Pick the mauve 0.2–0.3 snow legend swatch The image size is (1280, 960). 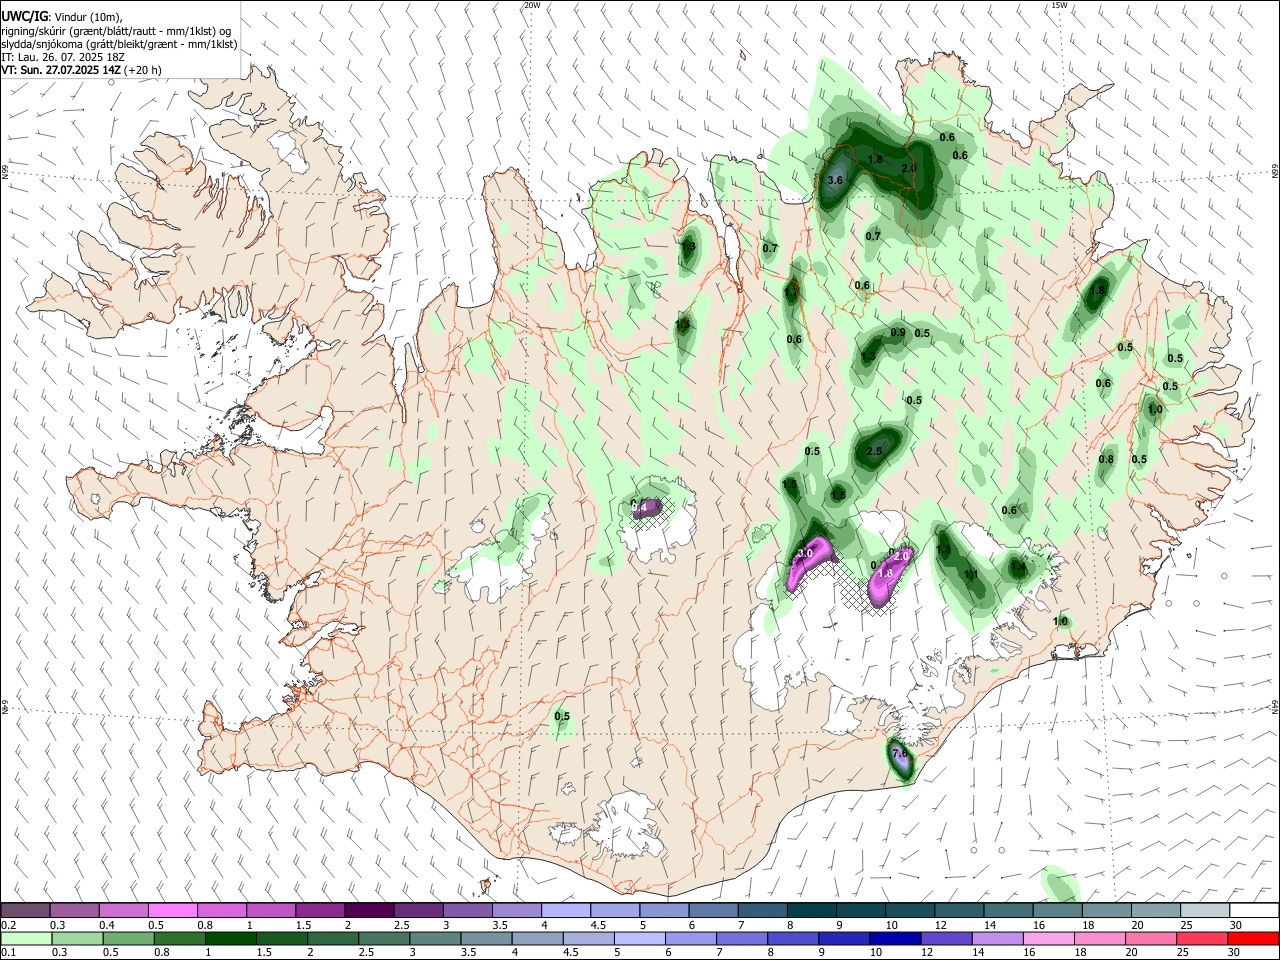[x=26, y=911]
